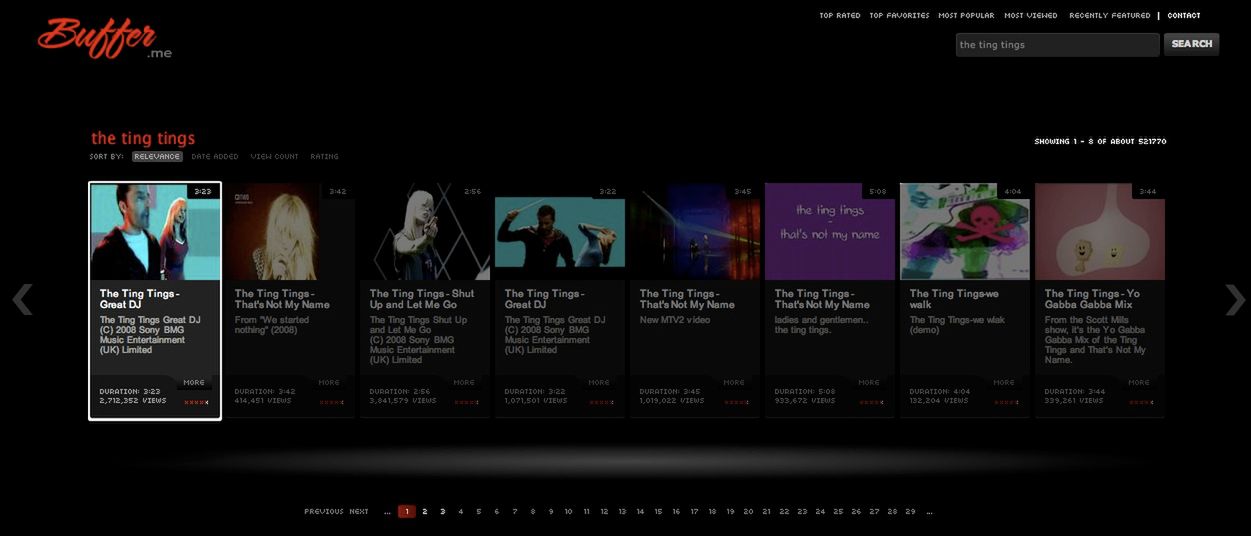
Task: Click title The Ting Tings - Shut Up and Let Me Go
Action: [x=422, y=299]
